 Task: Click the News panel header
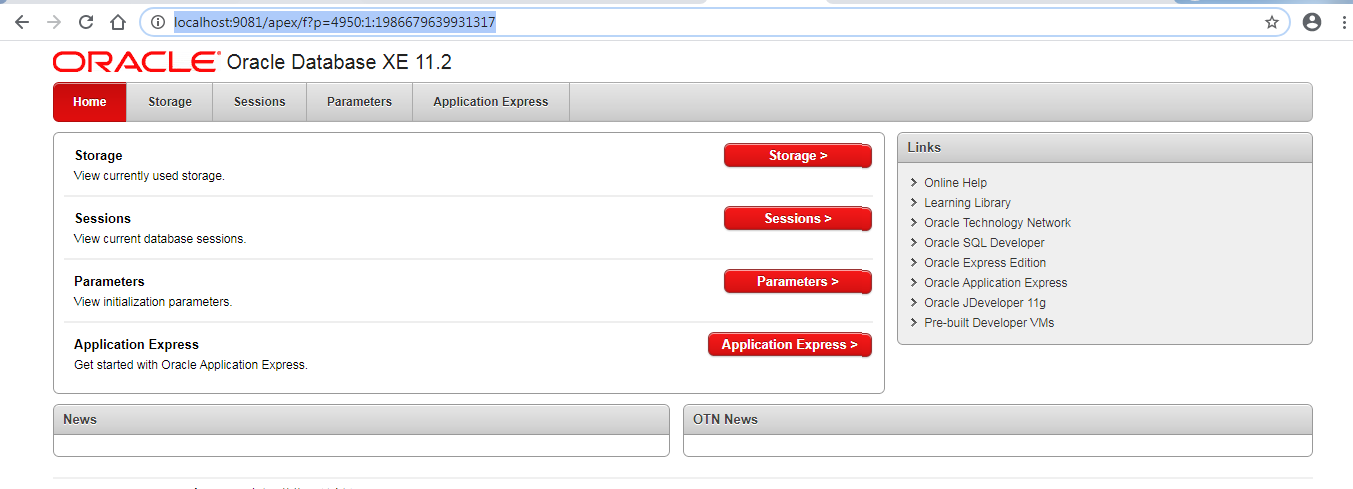tap(361, 420)
